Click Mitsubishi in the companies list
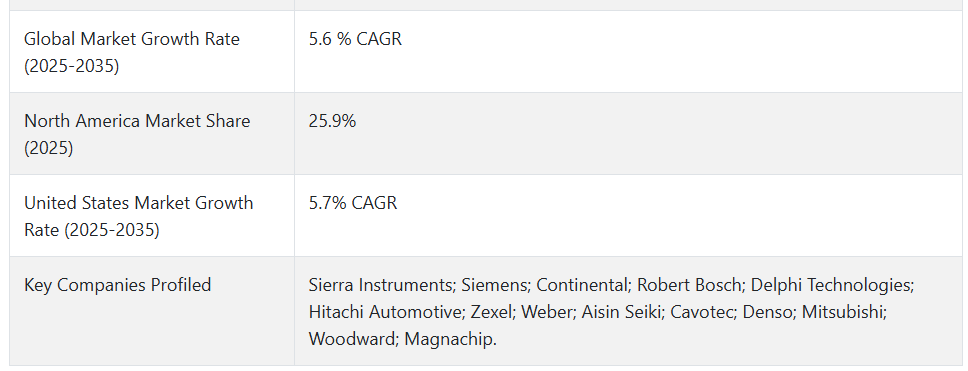The height and width of the screenshot is (371, 968). [x=842, y=312]
